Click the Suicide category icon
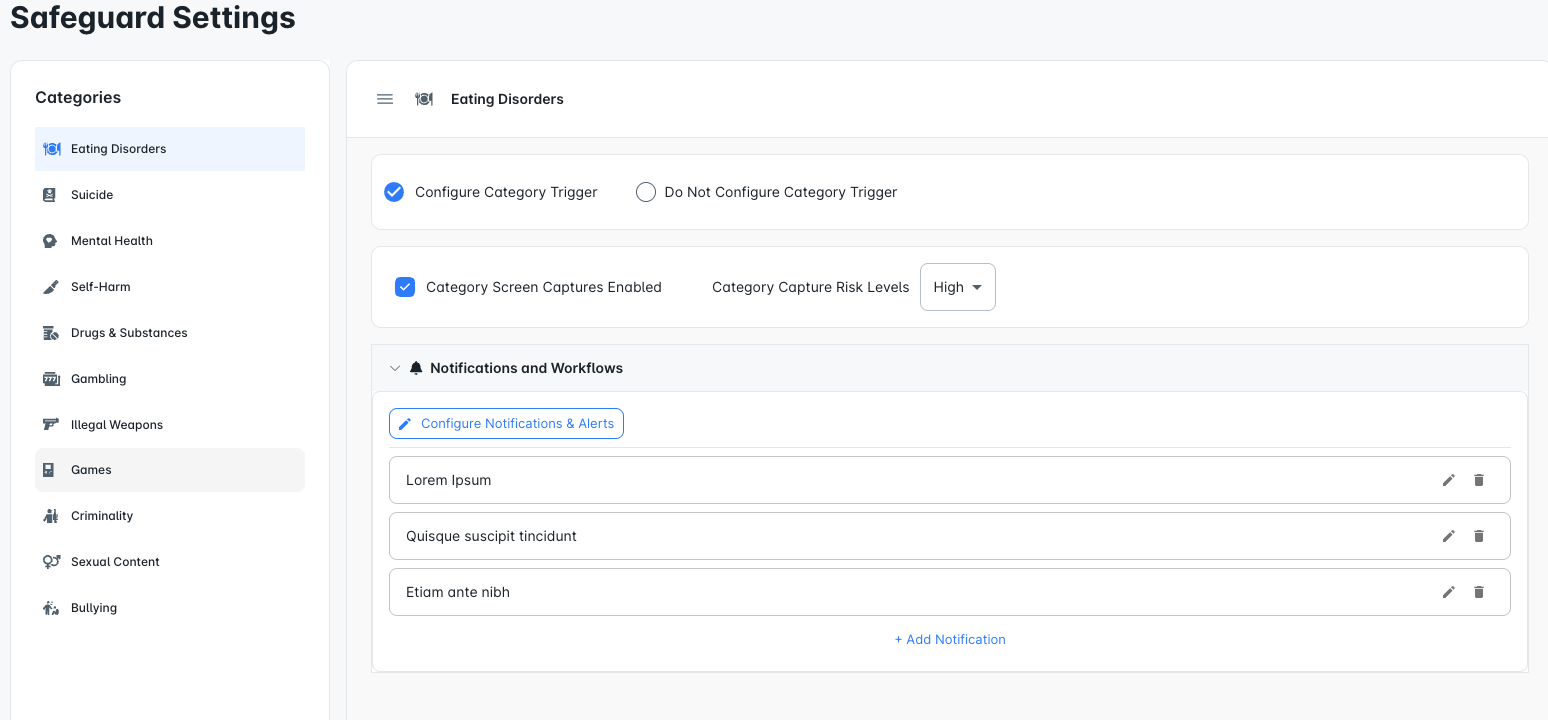The height and width of the screenshot is (720, 1548). point(50,195)
